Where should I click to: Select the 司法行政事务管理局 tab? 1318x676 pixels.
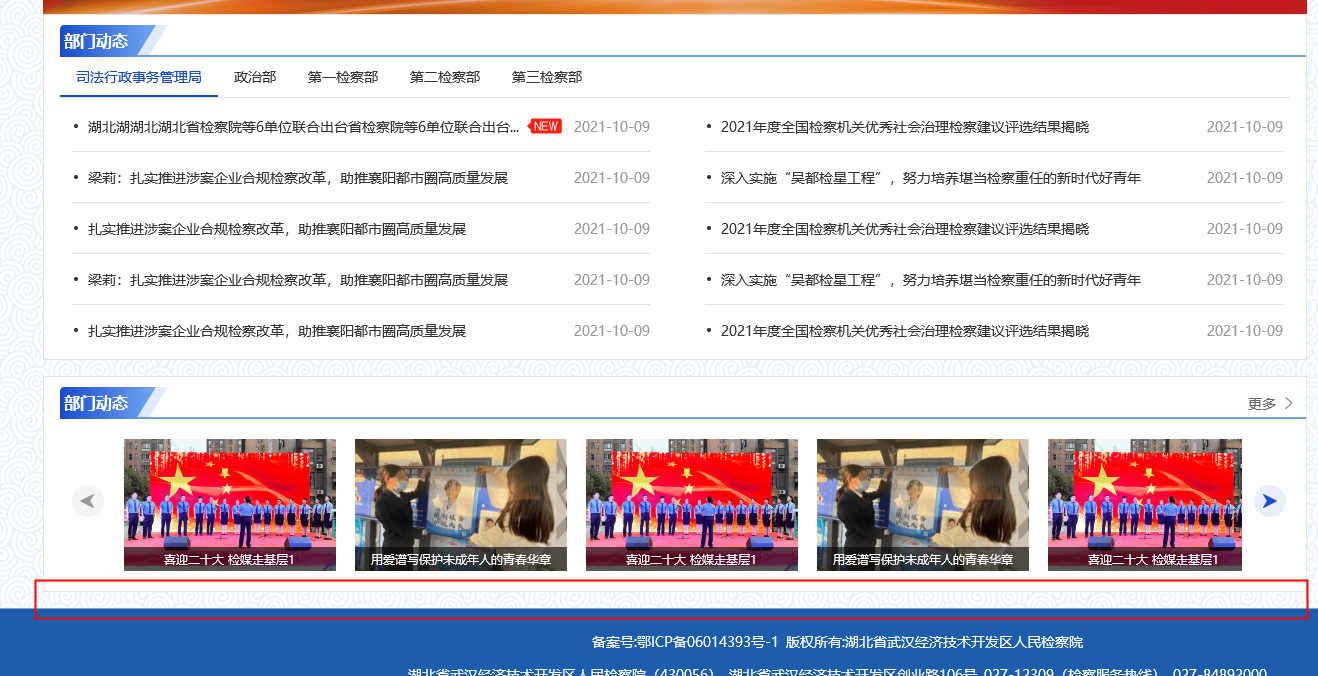tap(139, 77)
